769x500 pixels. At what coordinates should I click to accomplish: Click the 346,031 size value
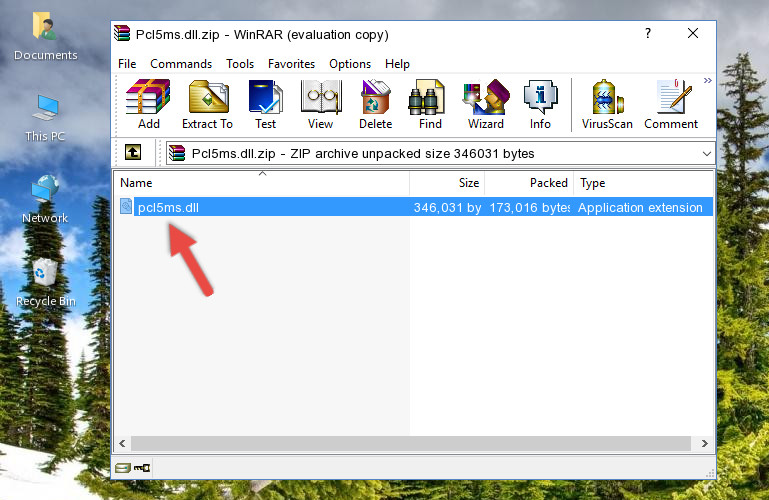tap(447, 207)
